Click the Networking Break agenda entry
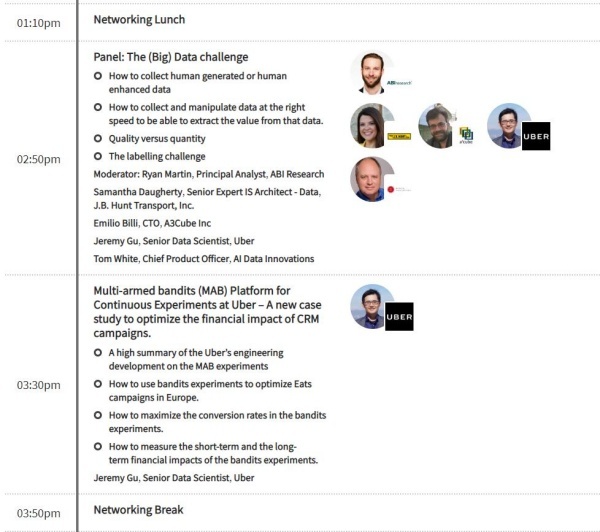The height and width of the screenshot is (532, 600). coord(139,510)
